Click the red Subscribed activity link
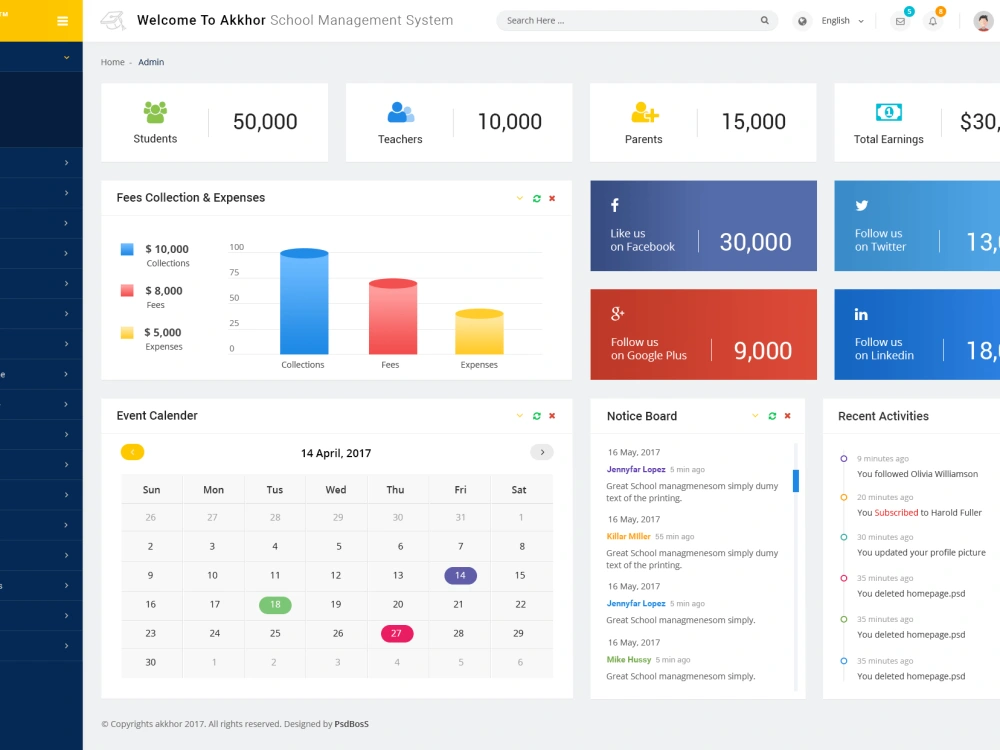1000x750 pixels. tap(896, 513)
